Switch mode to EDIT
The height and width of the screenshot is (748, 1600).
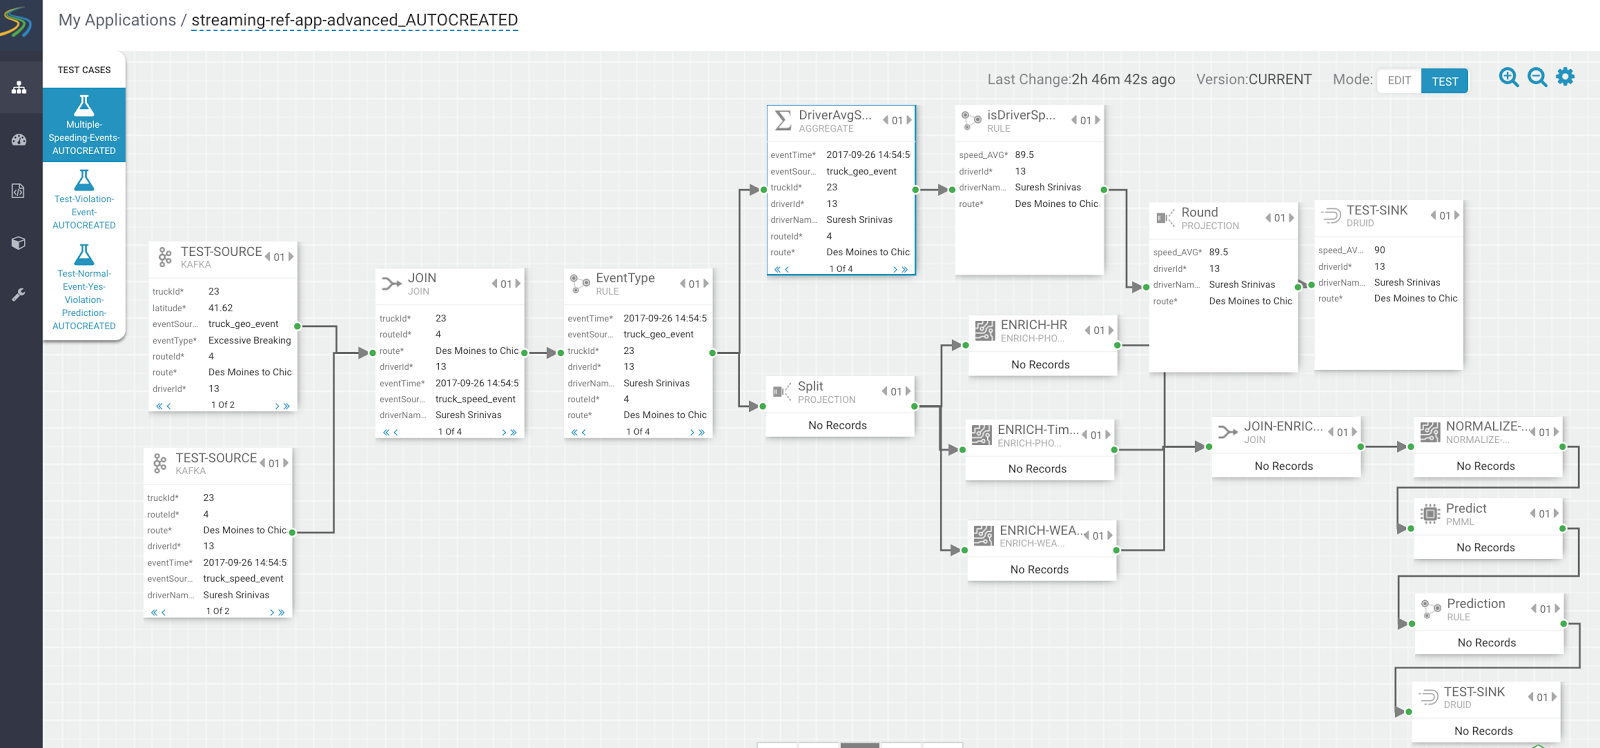[x=1399, y=81]
